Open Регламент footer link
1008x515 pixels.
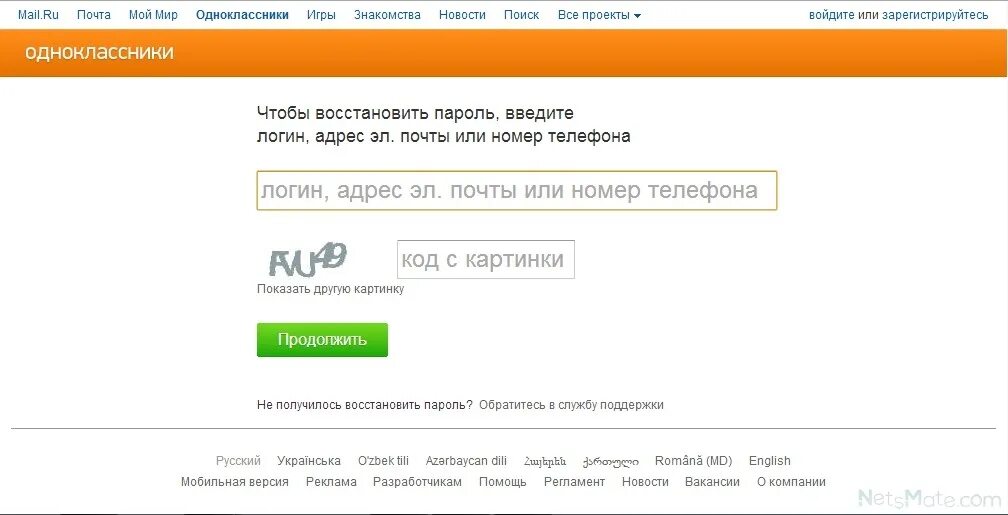[x=574, y=482]
